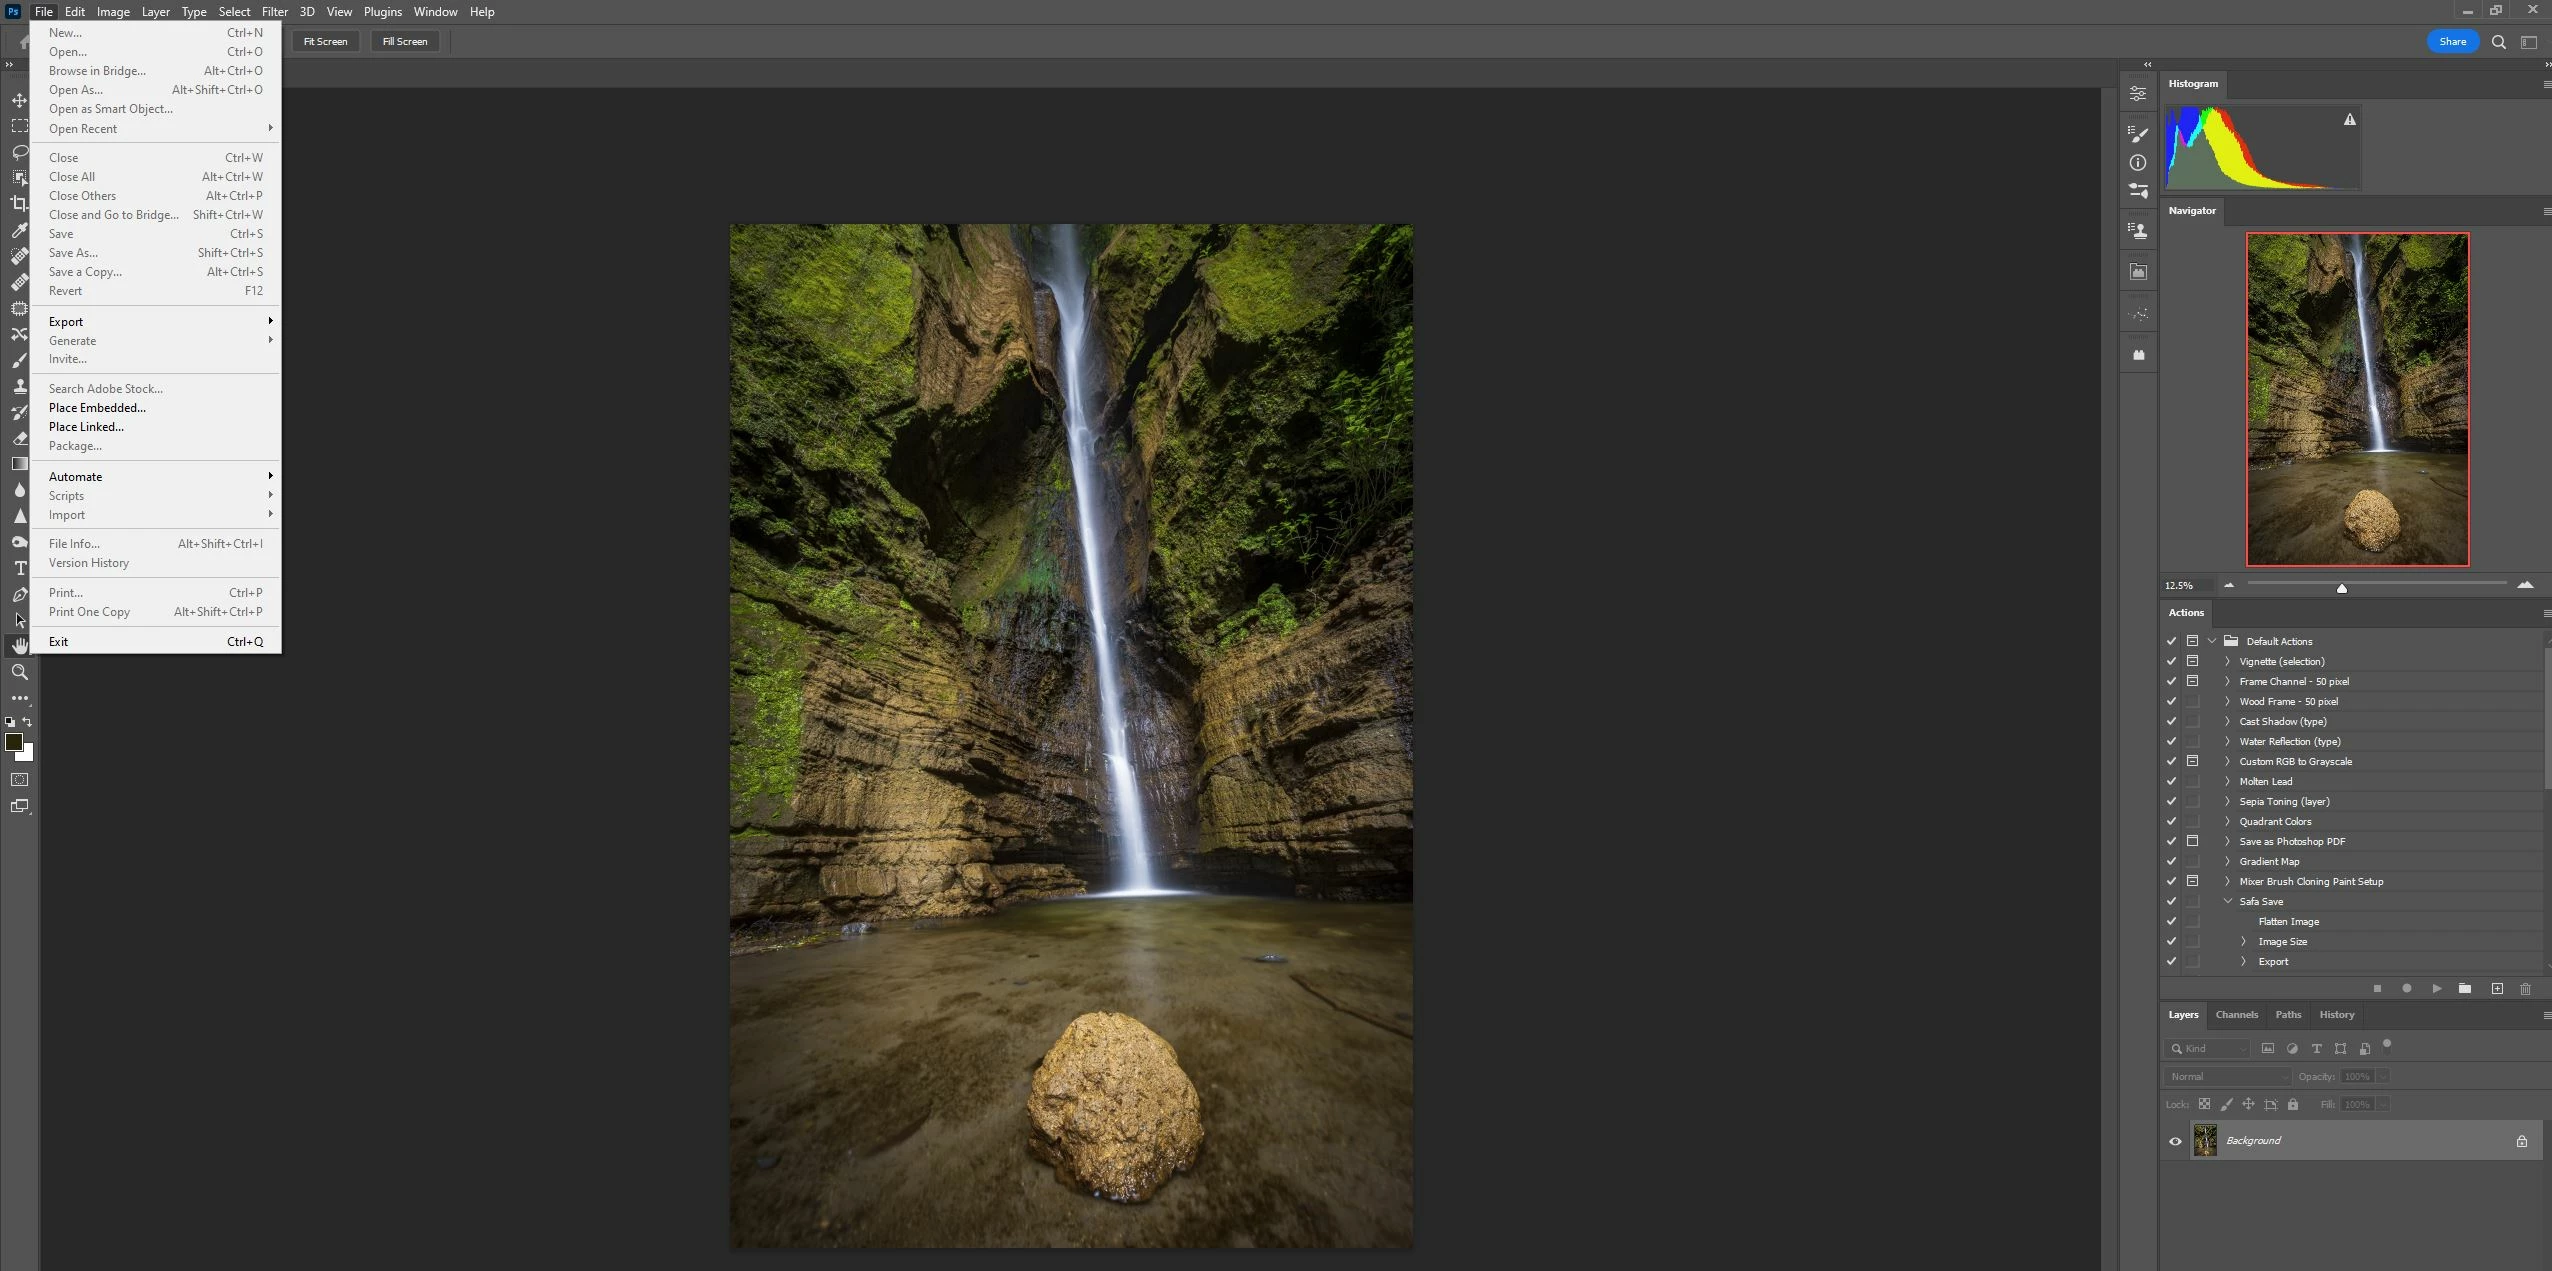Click the Navigator zoom slider handle

click(2341, 588)
